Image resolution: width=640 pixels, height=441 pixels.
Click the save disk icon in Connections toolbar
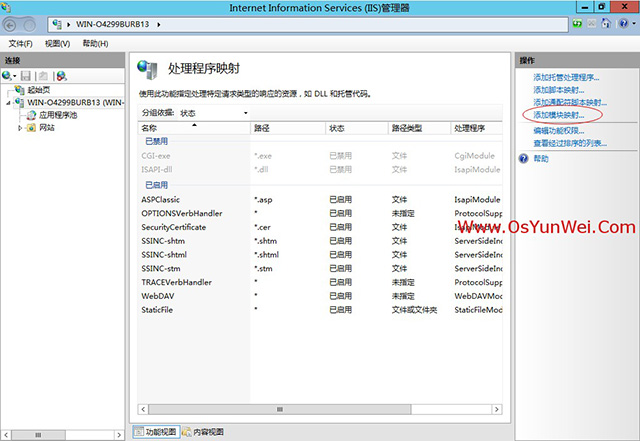pyautogui.click(x=26, y=76)
